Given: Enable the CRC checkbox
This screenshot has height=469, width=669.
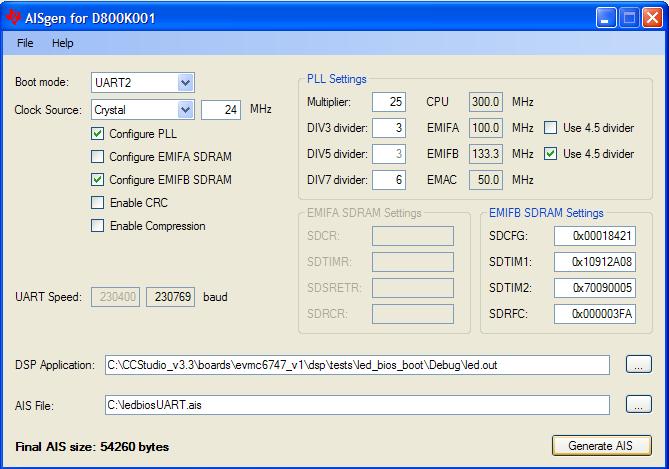Looking at the screenshot, I should 97,203.
